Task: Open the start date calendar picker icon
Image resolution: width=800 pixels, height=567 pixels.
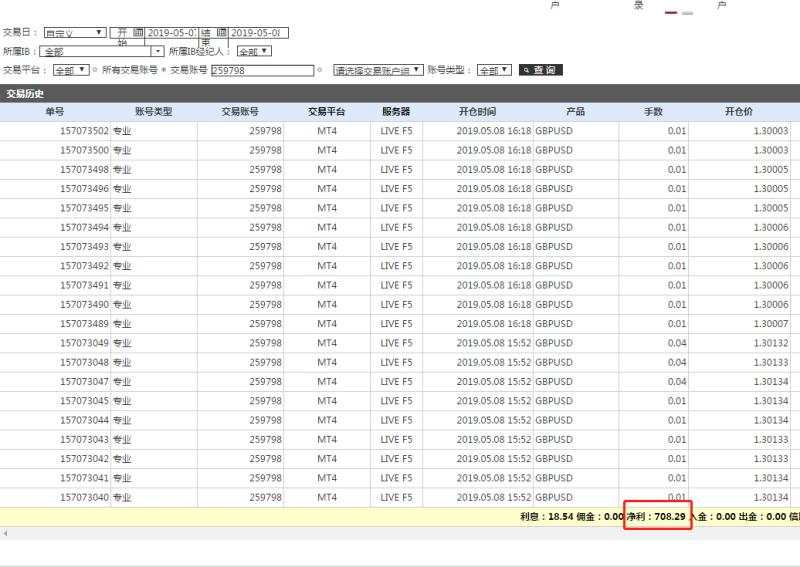Action: pyautogui.click(x=138, y=33)
